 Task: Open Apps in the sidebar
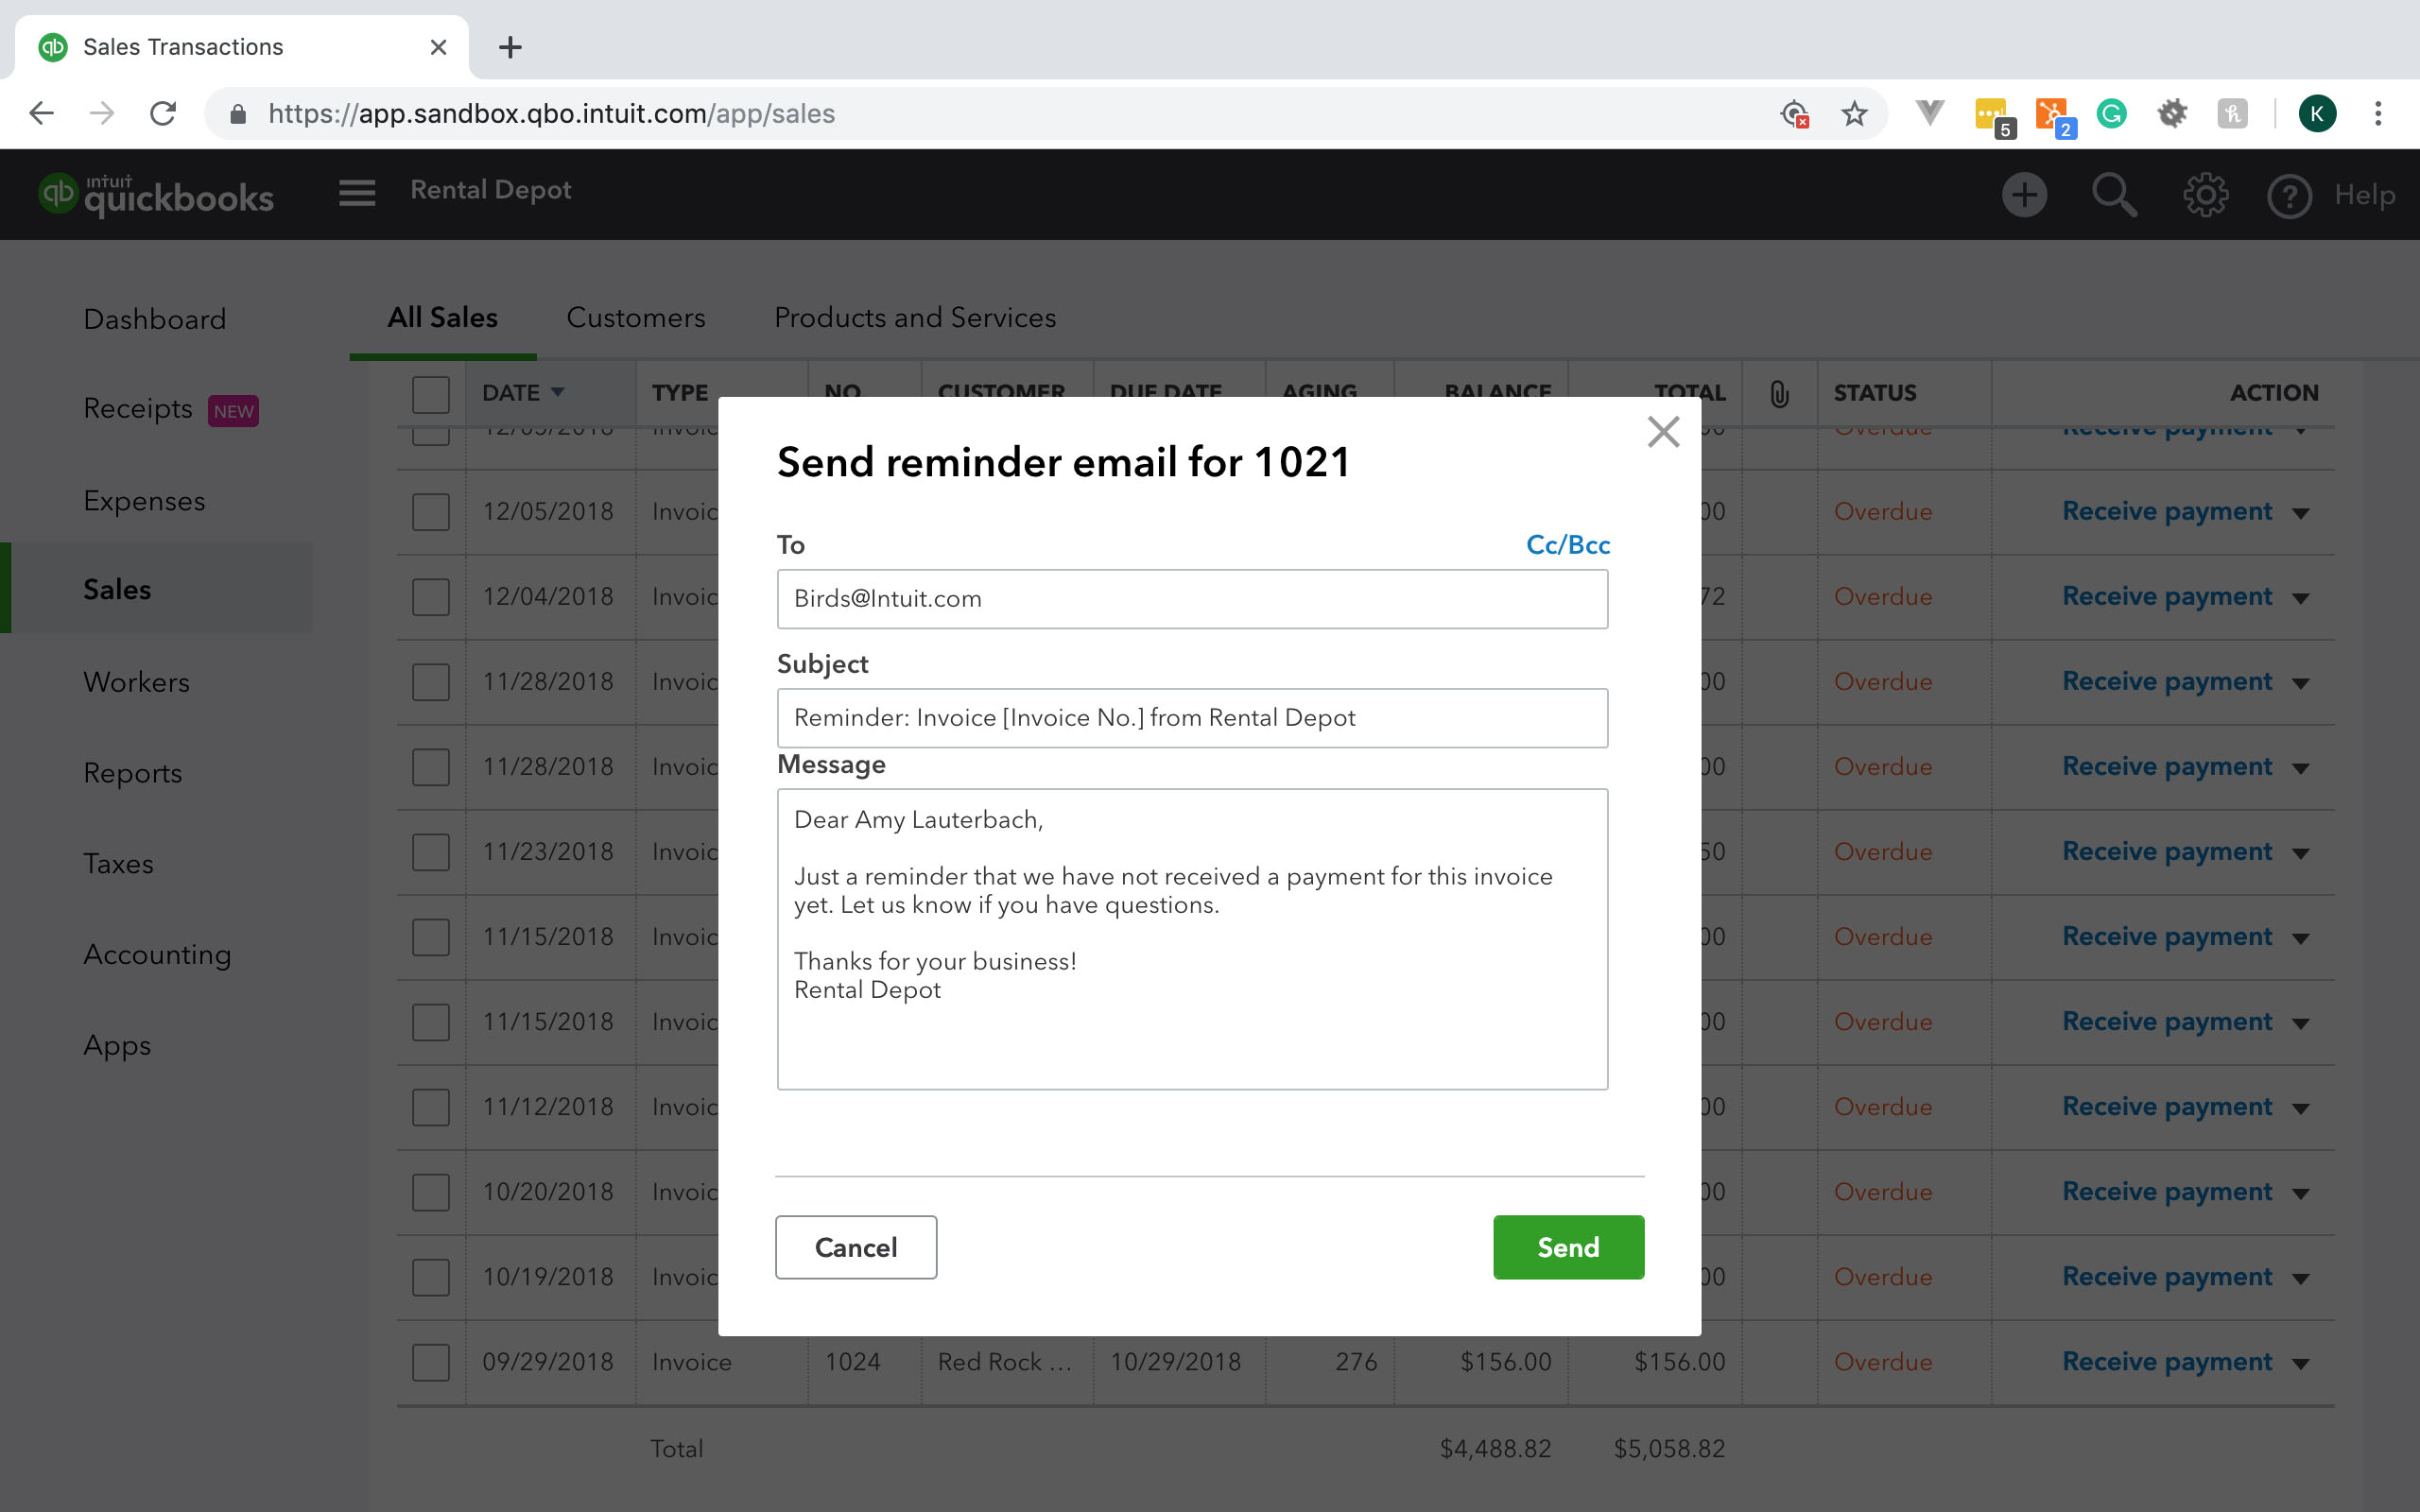click(x=117, y=1046)
